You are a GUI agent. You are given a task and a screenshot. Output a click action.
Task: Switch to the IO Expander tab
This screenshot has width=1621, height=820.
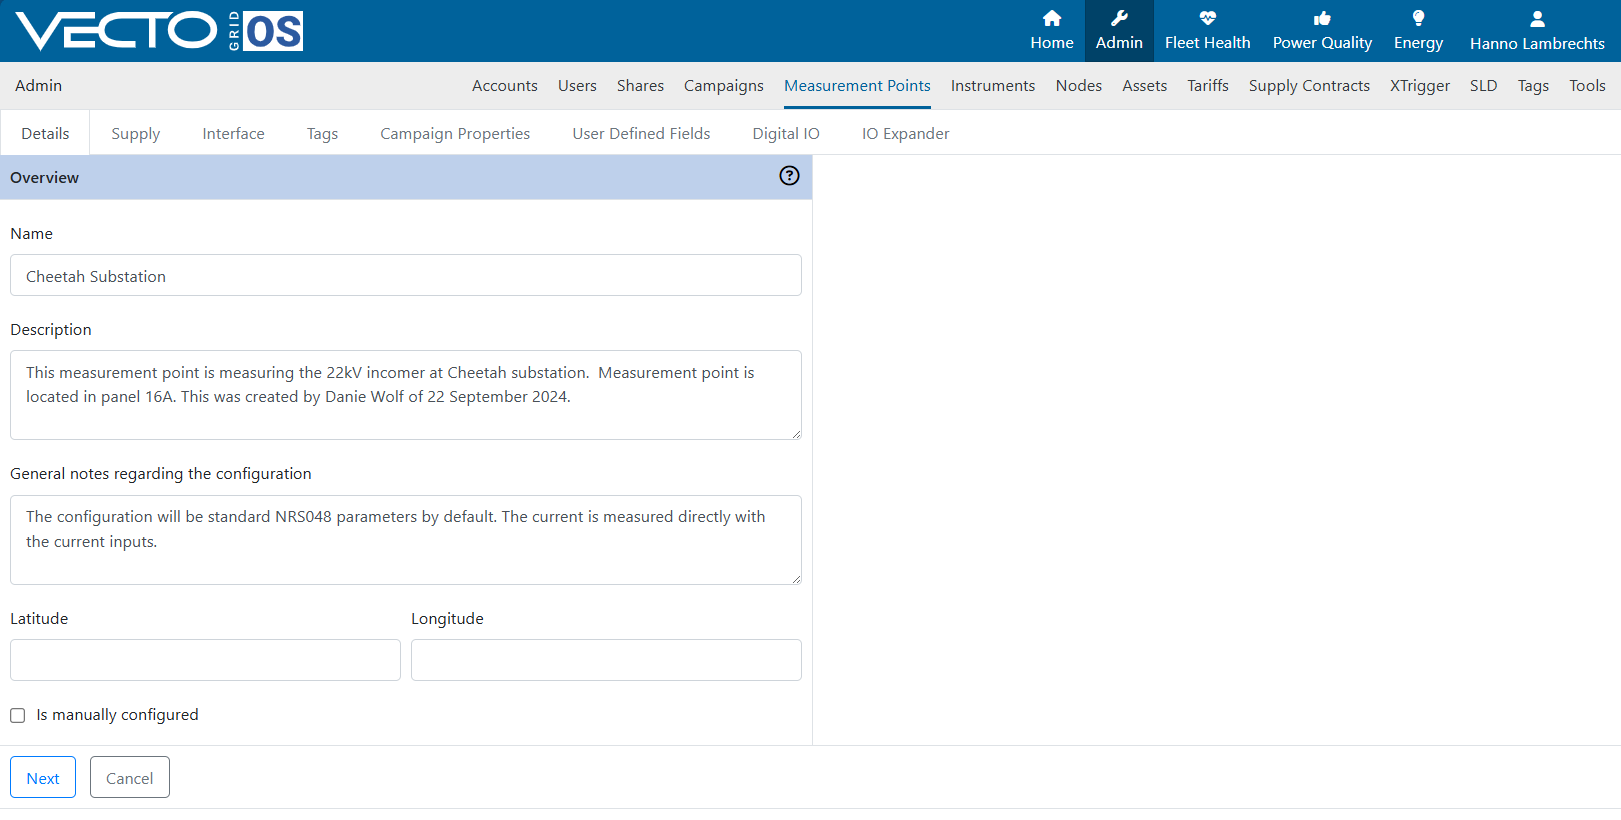905,133
